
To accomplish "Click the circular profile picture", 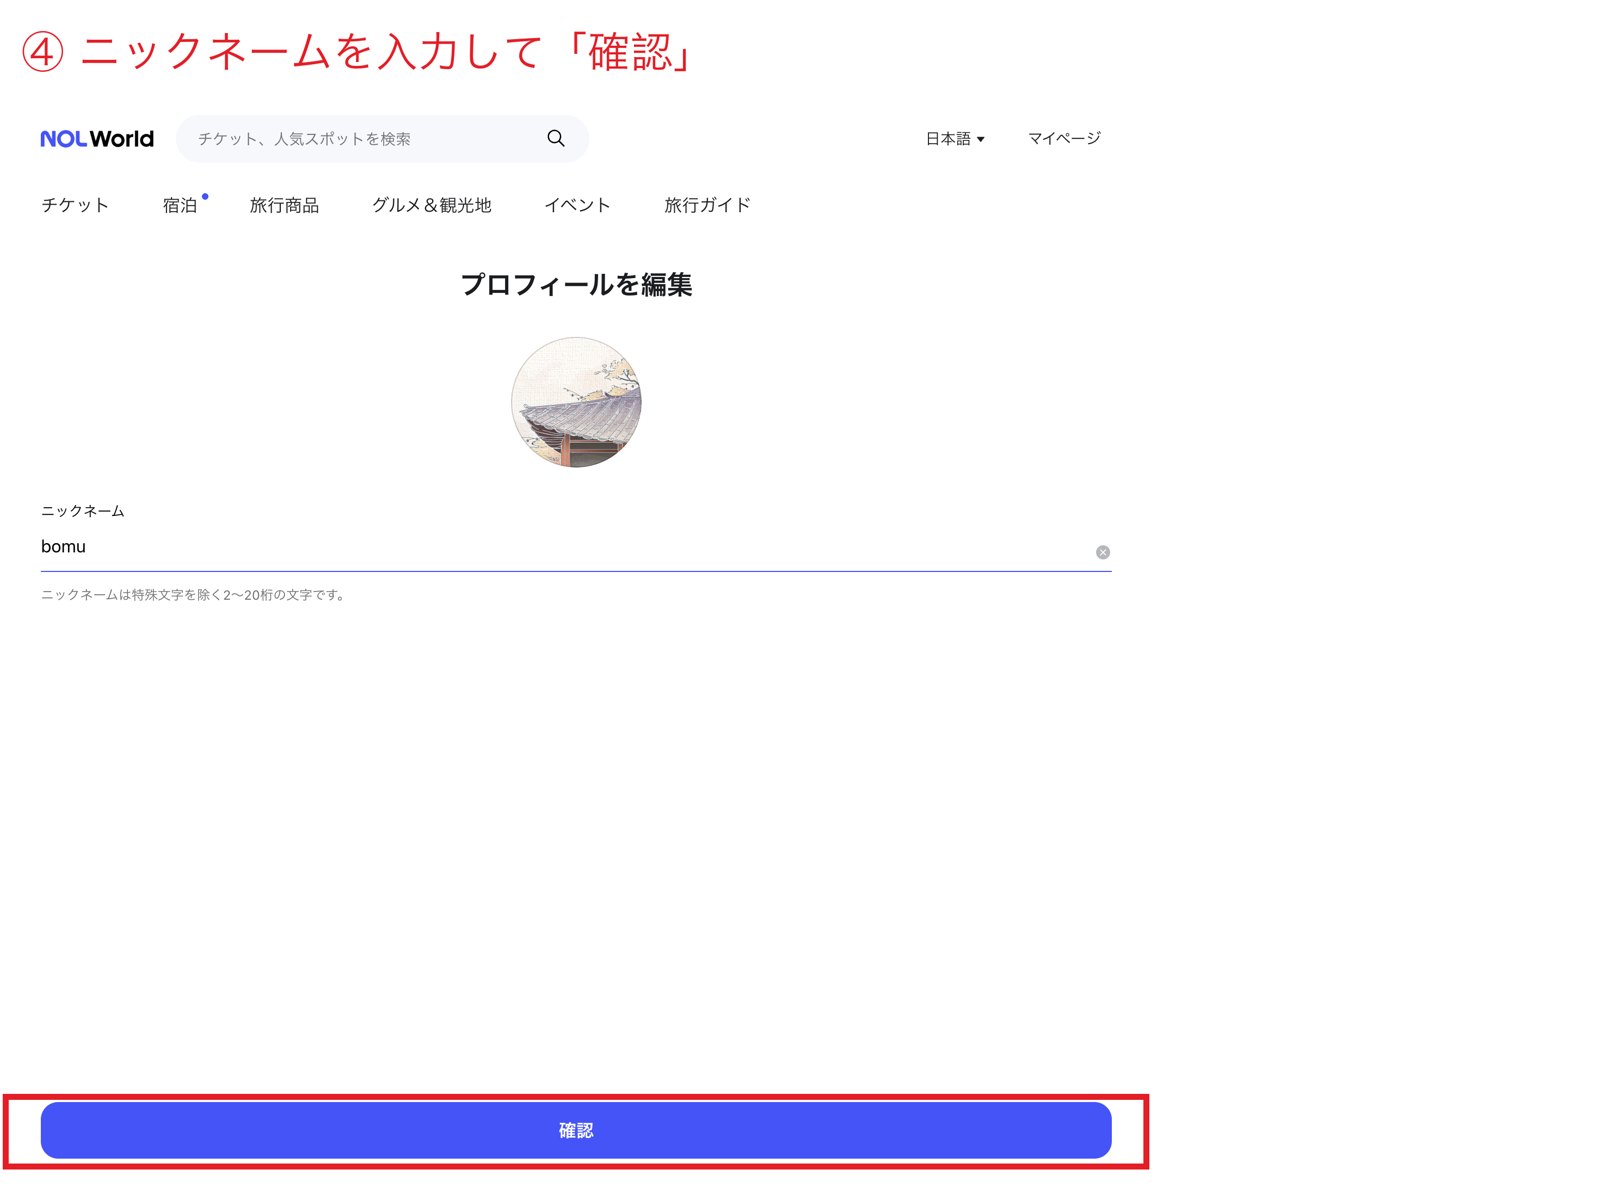I will pyautogui.click(x=576, y=402).
